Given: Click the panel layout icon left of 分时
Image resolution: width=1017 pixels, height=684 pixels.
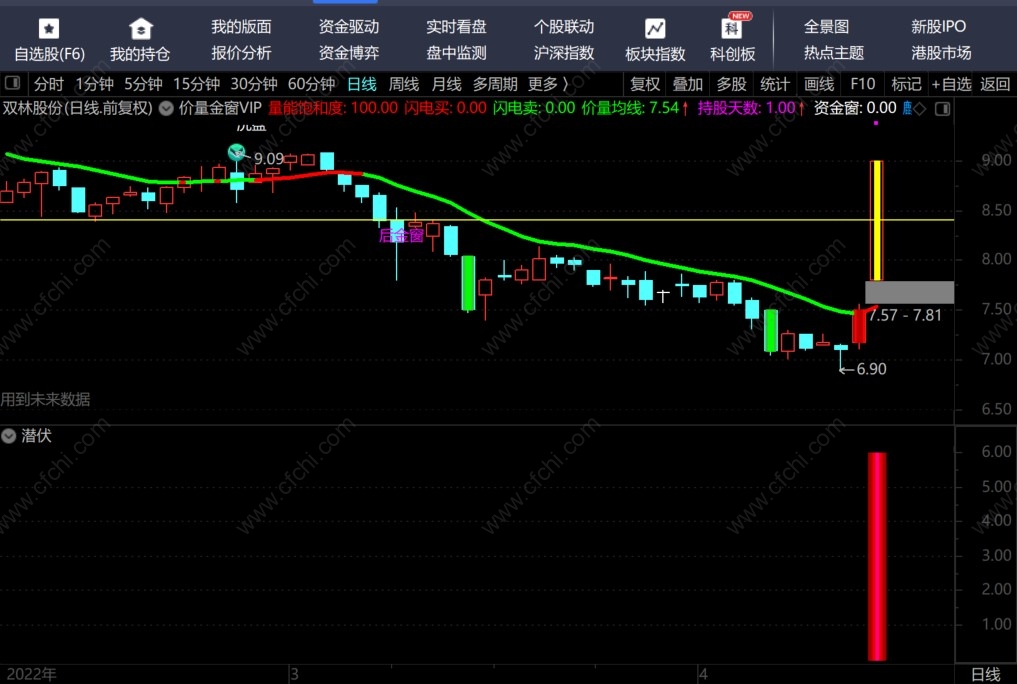Looking at the screenshot, I should click(12, 84).
